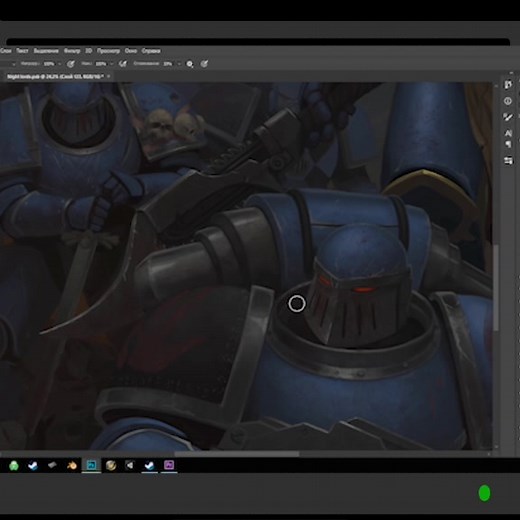Expand the collapsed panel dock arrows
This screenshot has width=520, height=520.
[511, 72]
